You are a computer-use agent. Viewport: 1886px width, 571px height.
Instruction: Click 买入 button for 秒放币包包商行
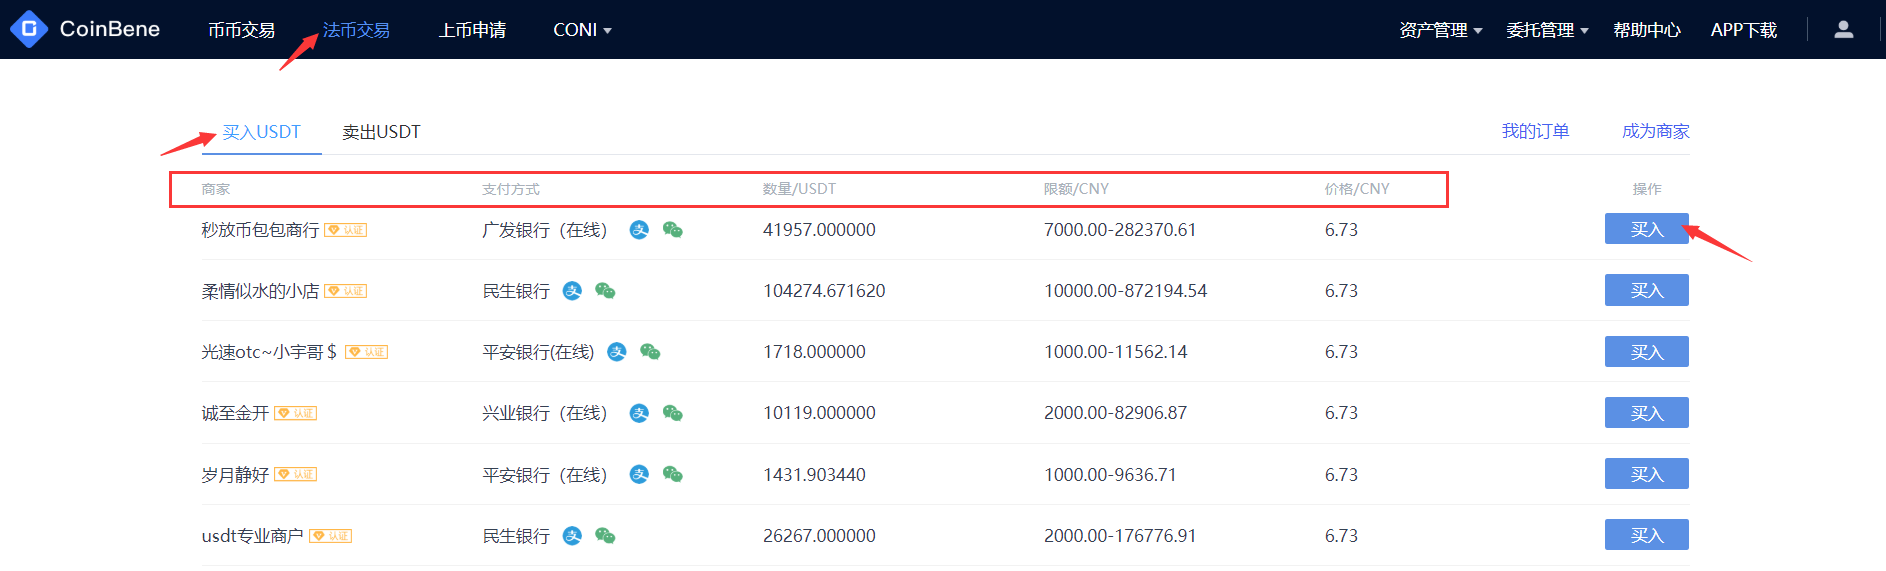[x=1647, y=229]
